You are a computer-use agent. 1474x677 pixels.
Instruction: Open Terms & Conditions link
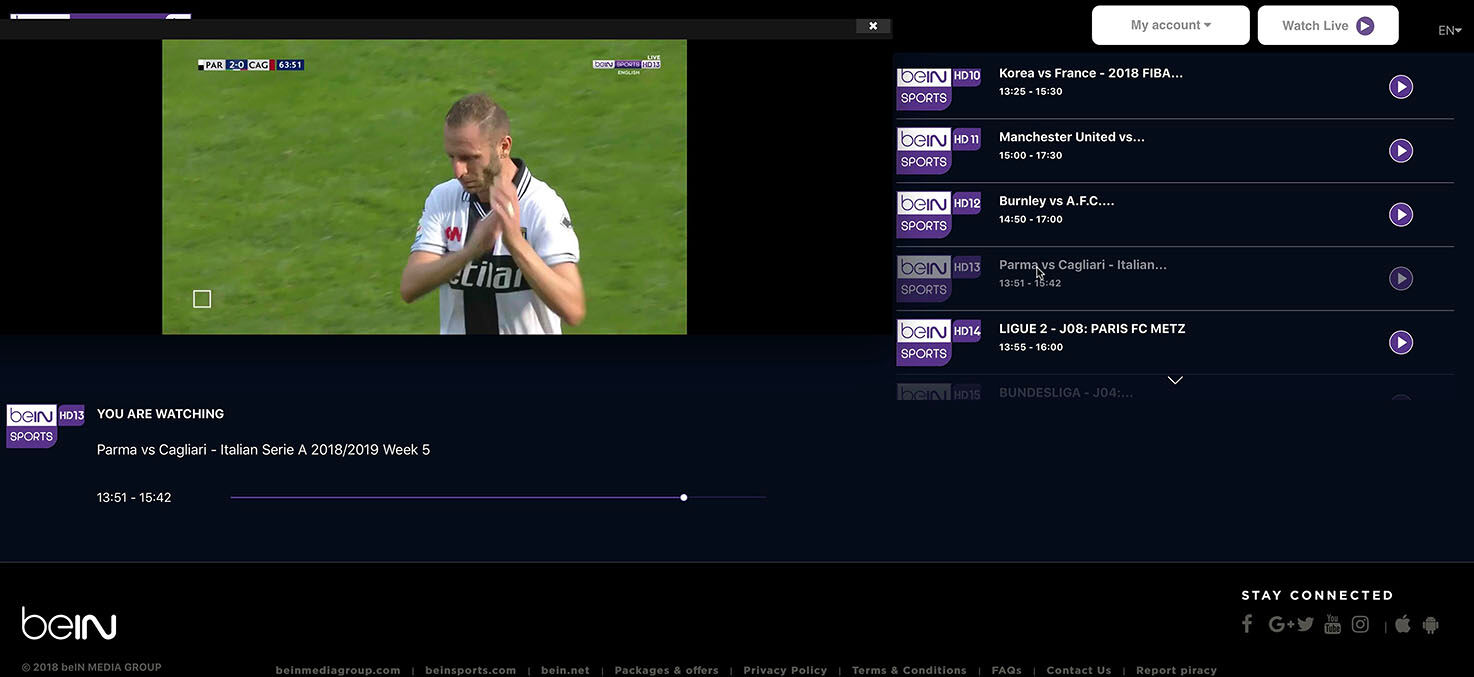coord(909,670)
